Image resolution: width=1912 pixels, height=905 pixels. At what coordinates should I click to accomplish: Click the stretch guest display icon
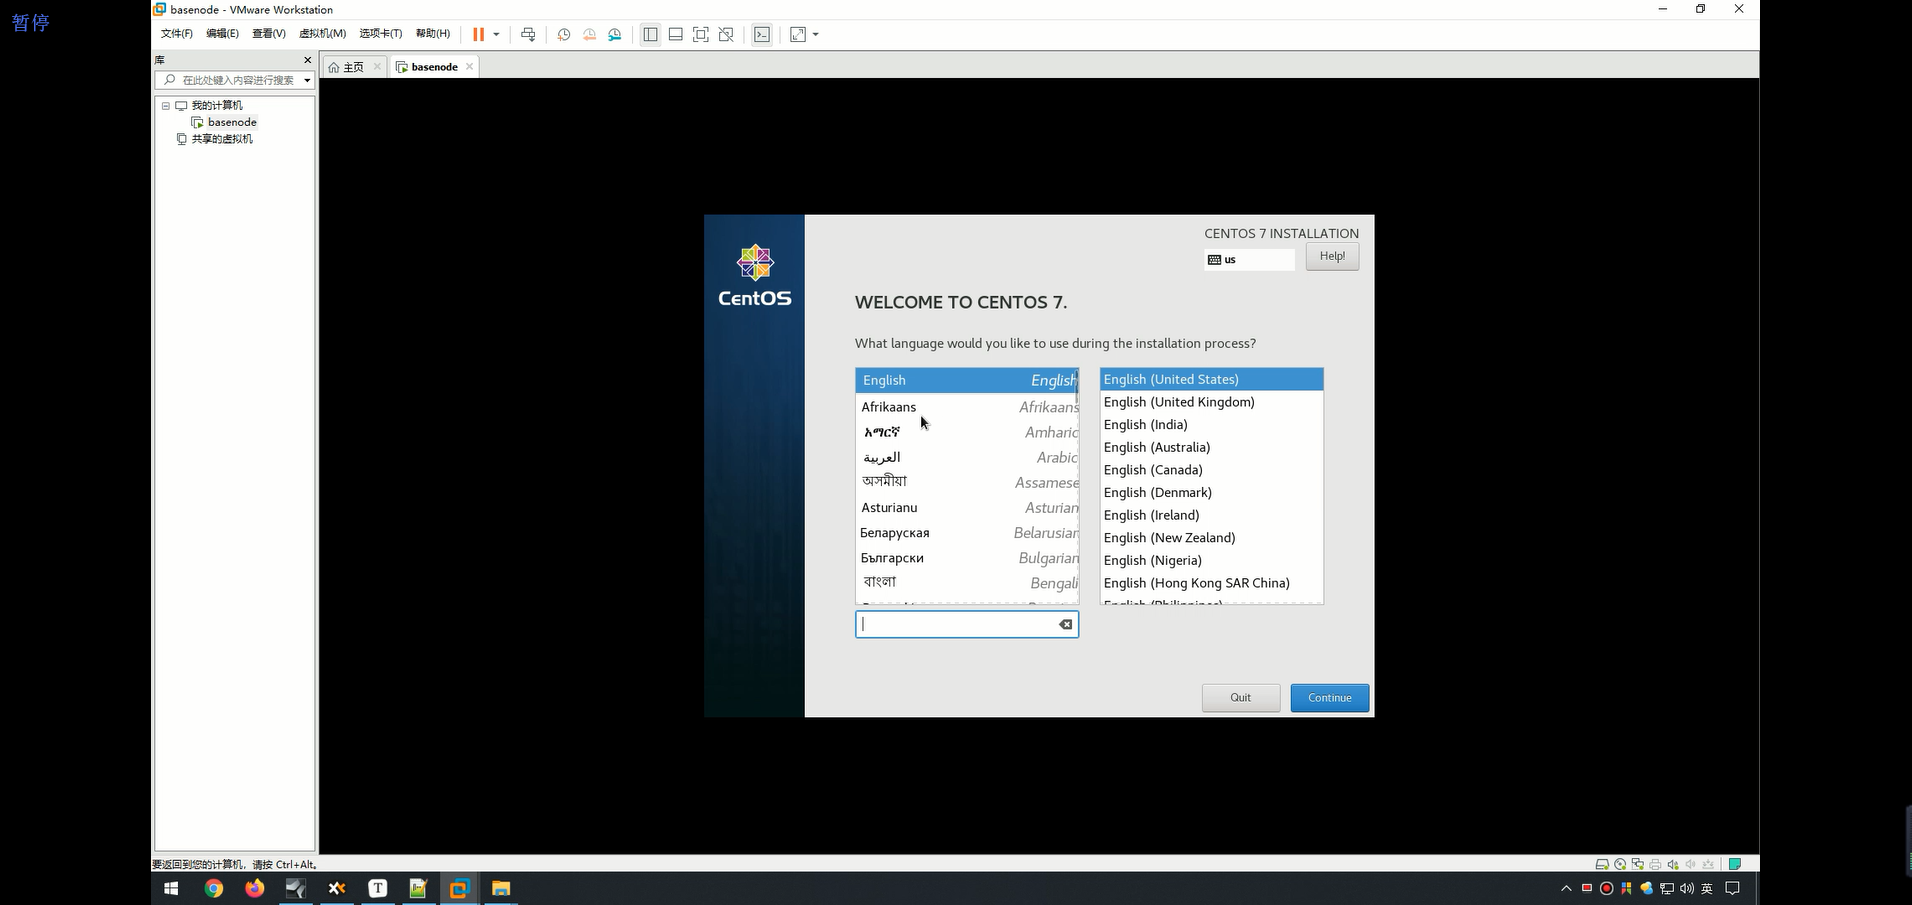(x=798, y=34)
